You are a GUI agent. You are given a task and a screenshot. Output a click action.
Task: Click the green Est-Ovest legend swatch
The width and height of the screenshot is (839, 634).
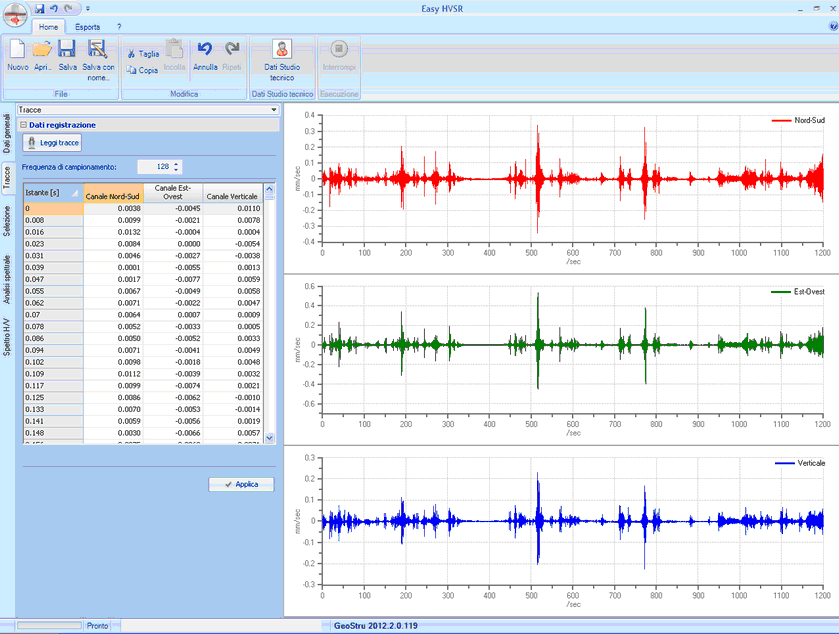point(781,292)
